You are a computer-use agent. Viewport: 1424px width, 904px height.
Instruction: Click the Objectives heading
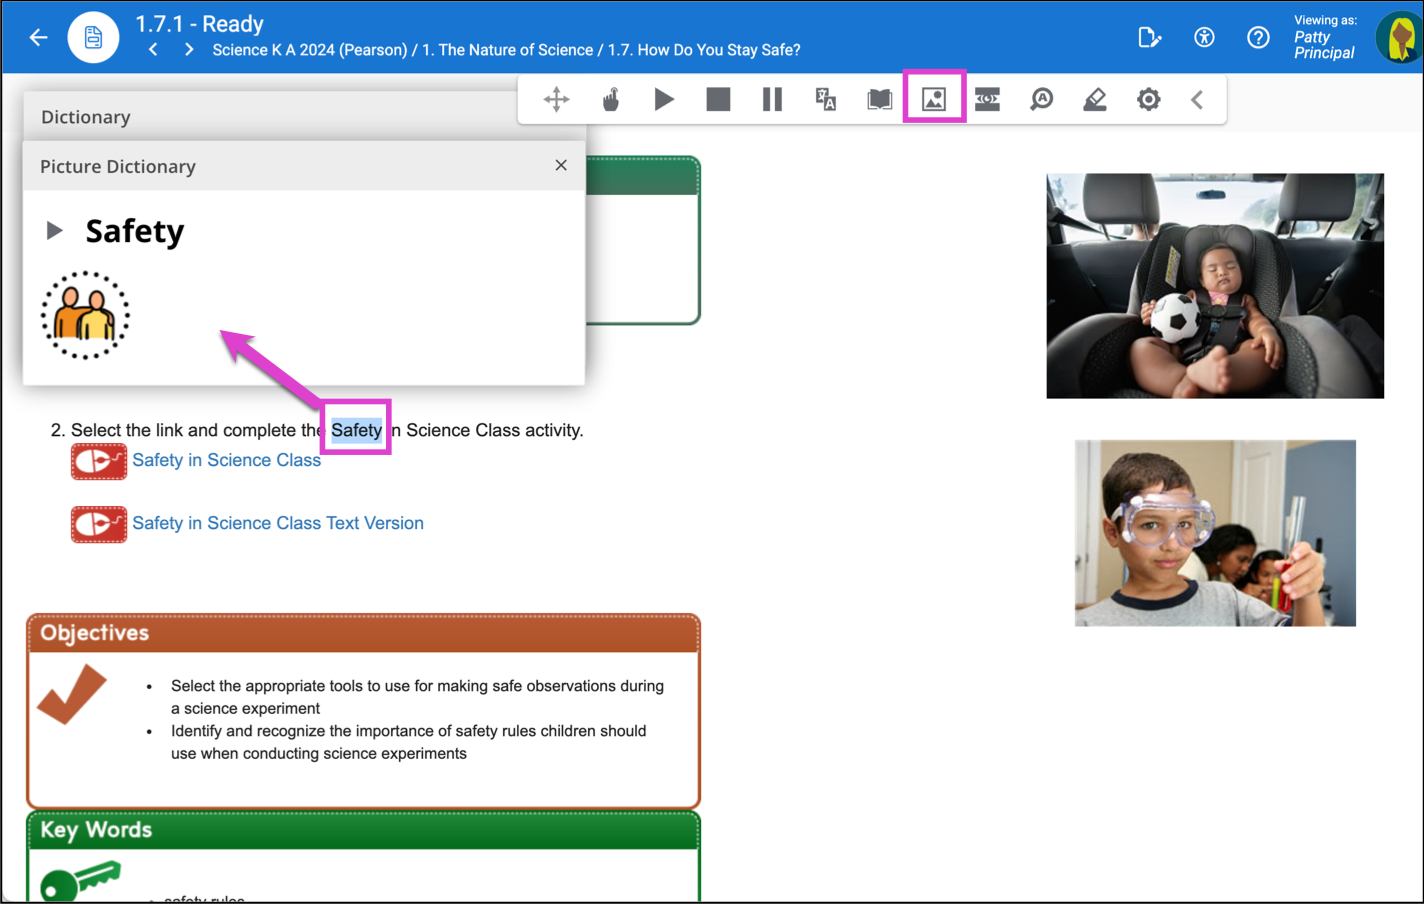[x=95, y=633]
